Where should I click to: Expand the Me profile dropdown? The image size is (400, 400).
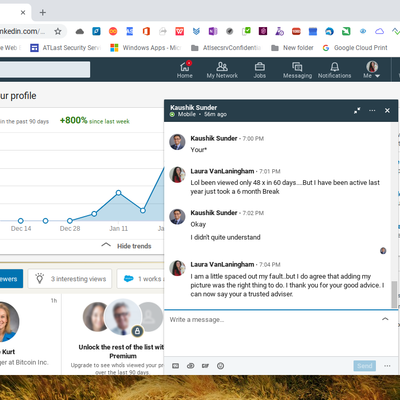[372, 70]
